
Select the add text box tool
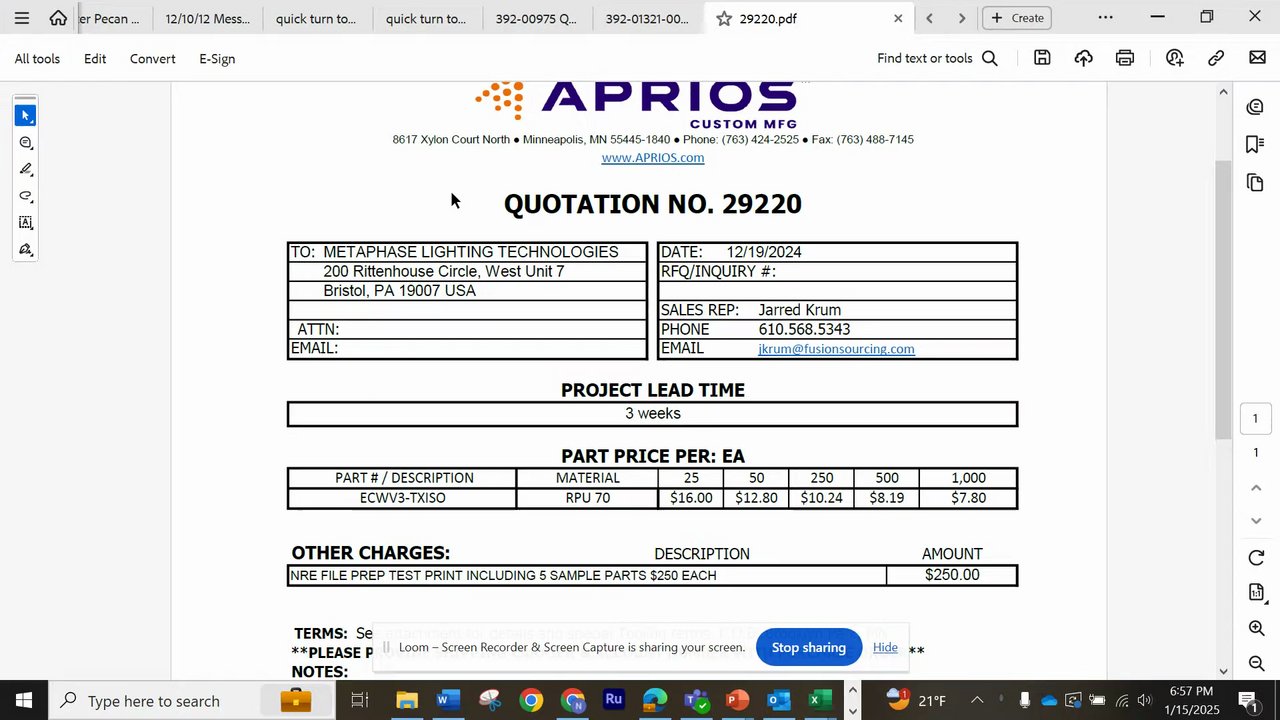click(25, 223)
